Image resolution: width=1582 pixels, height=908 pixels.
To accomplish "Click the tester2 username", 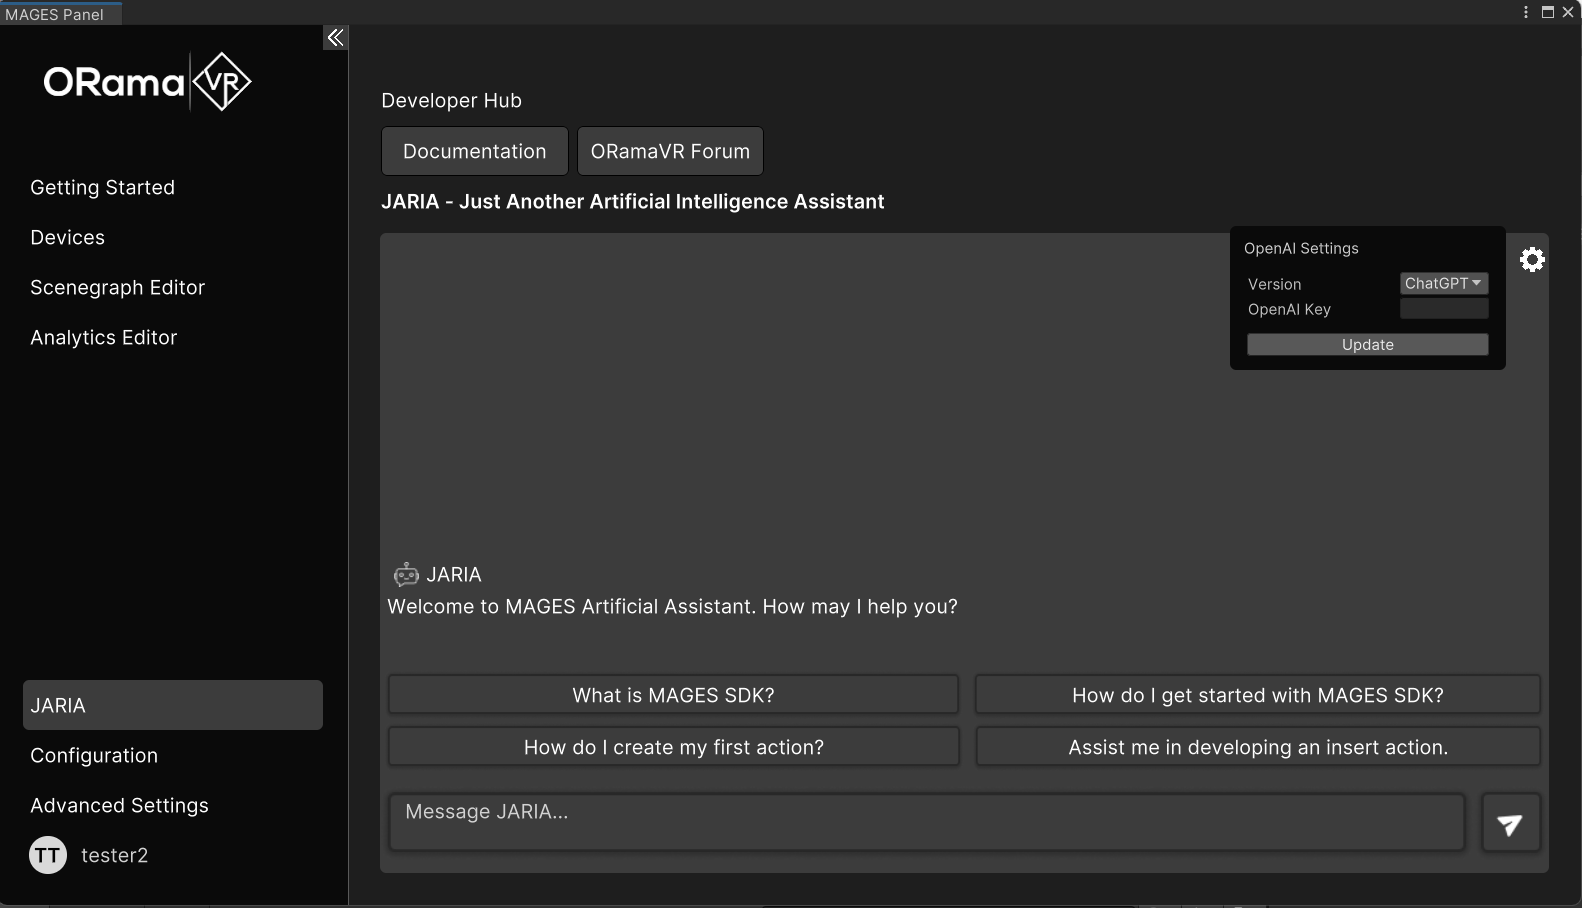I will (115, 855).
